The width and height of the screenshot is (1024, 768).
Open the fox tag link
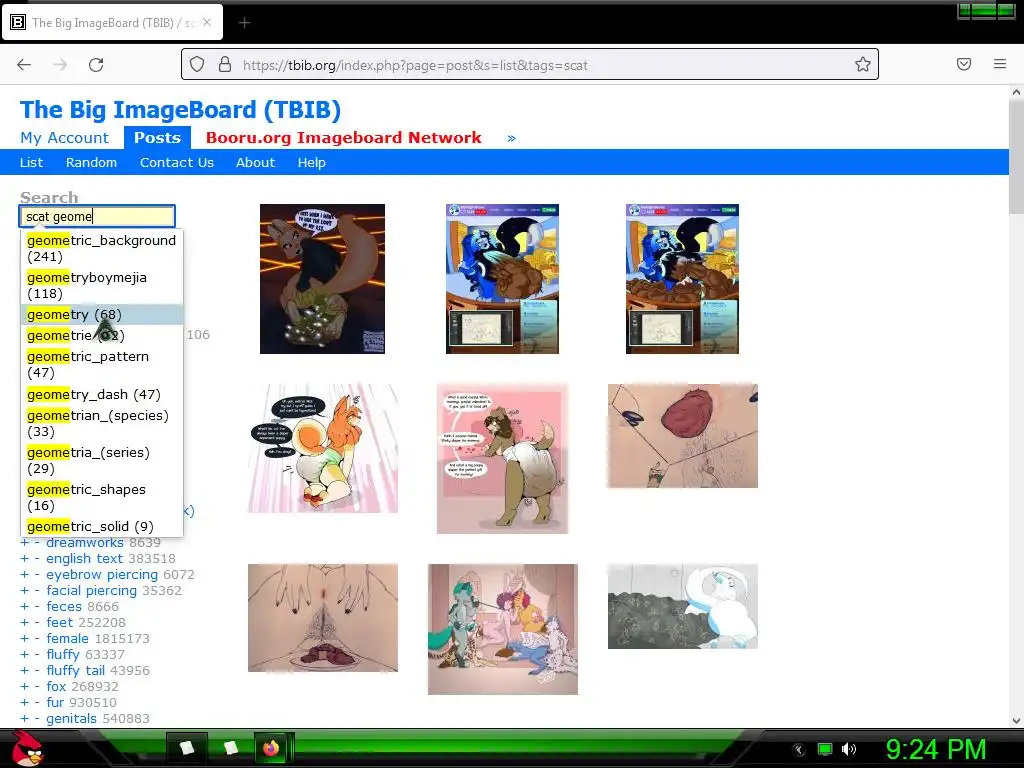tap(56, 686)
